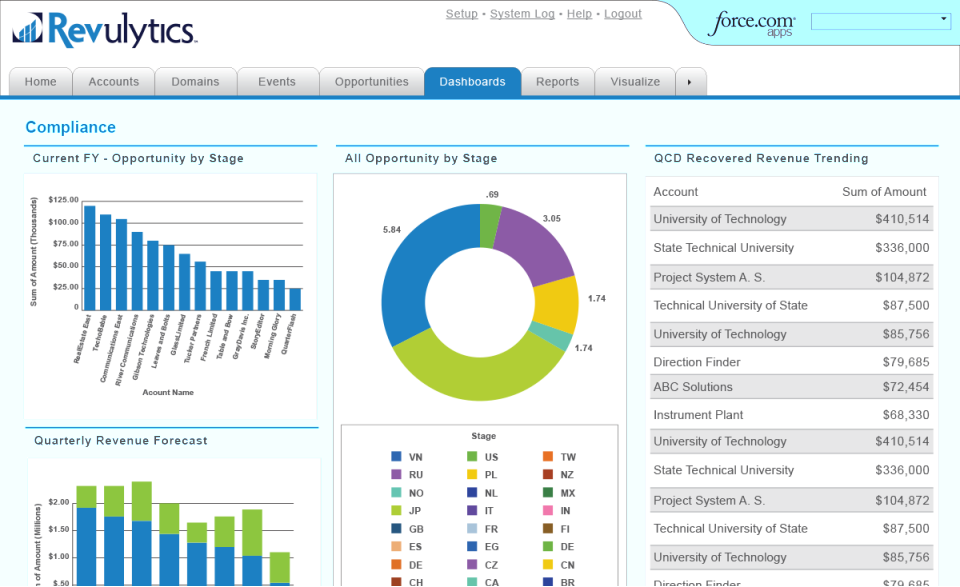Open the hidden tabs overflow arrow

691,82
